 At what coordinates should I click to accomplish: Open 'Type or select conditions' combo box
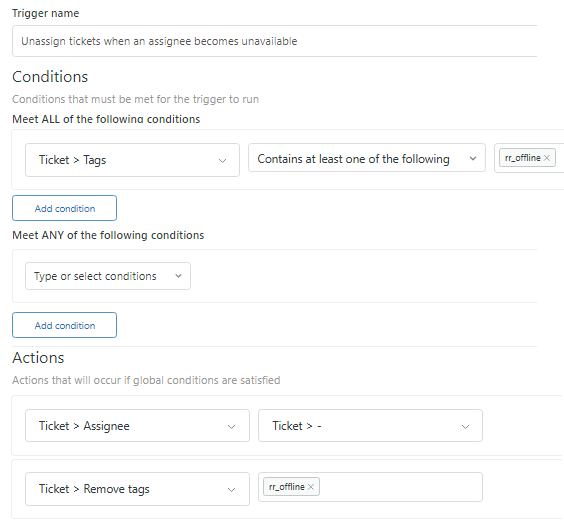(x=108, y=276)
